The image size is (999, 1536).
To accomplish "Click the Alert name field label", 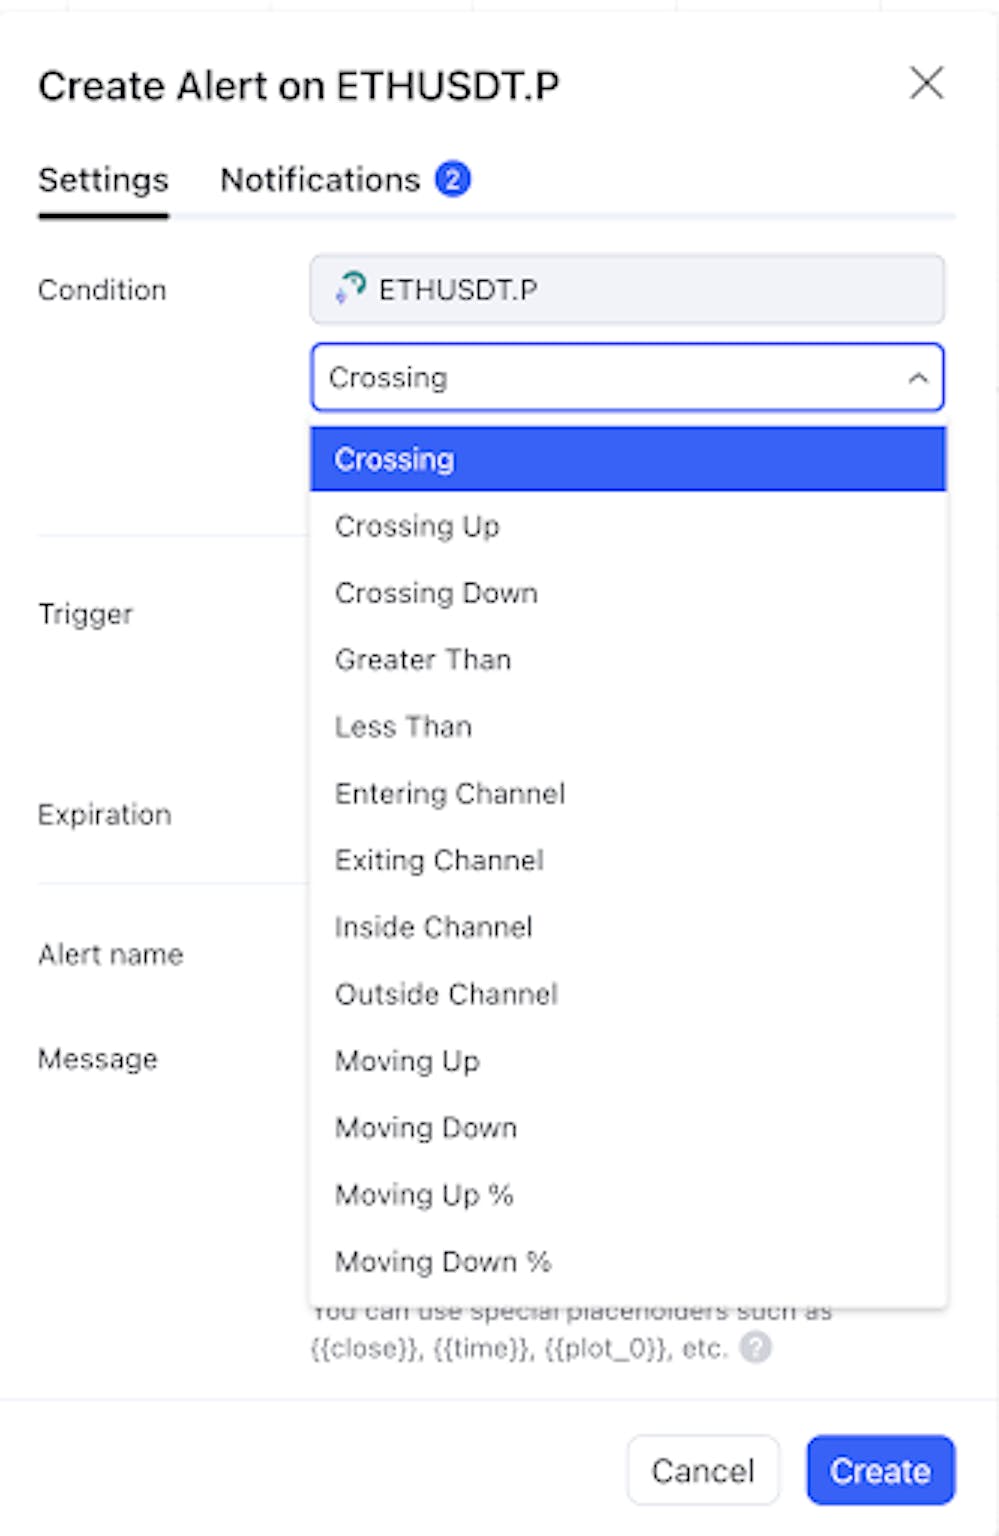I will pos(111,954).
